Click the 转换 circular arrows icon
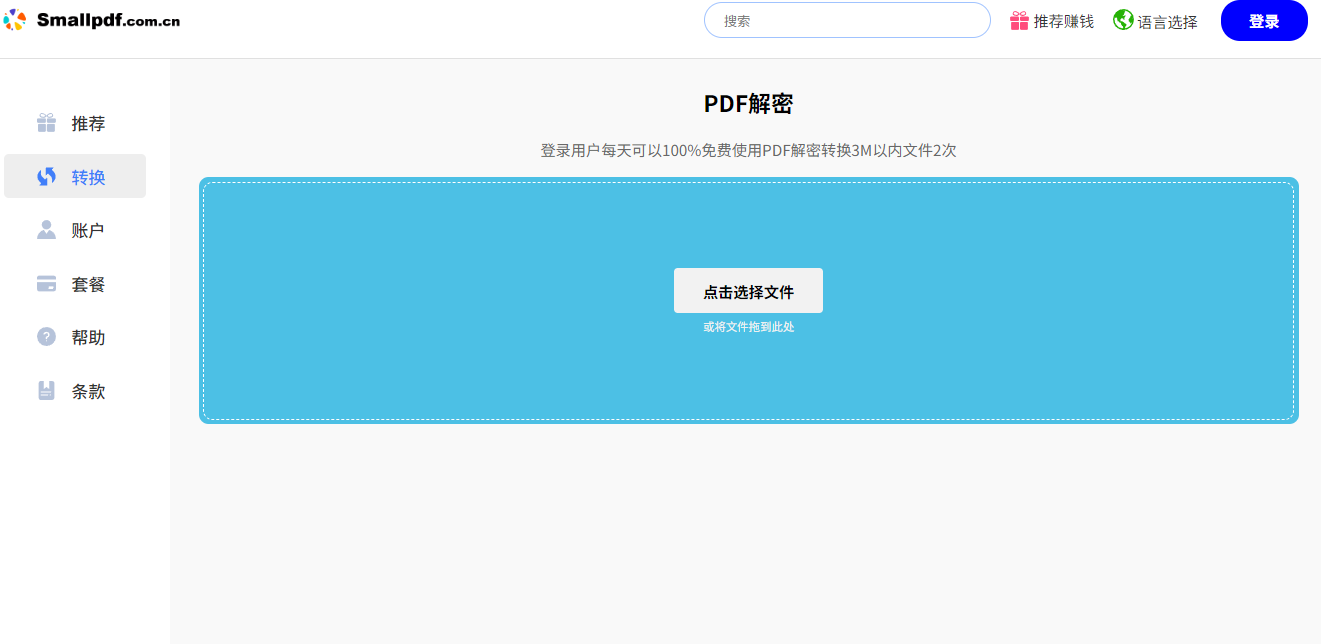 click(47, 177)
